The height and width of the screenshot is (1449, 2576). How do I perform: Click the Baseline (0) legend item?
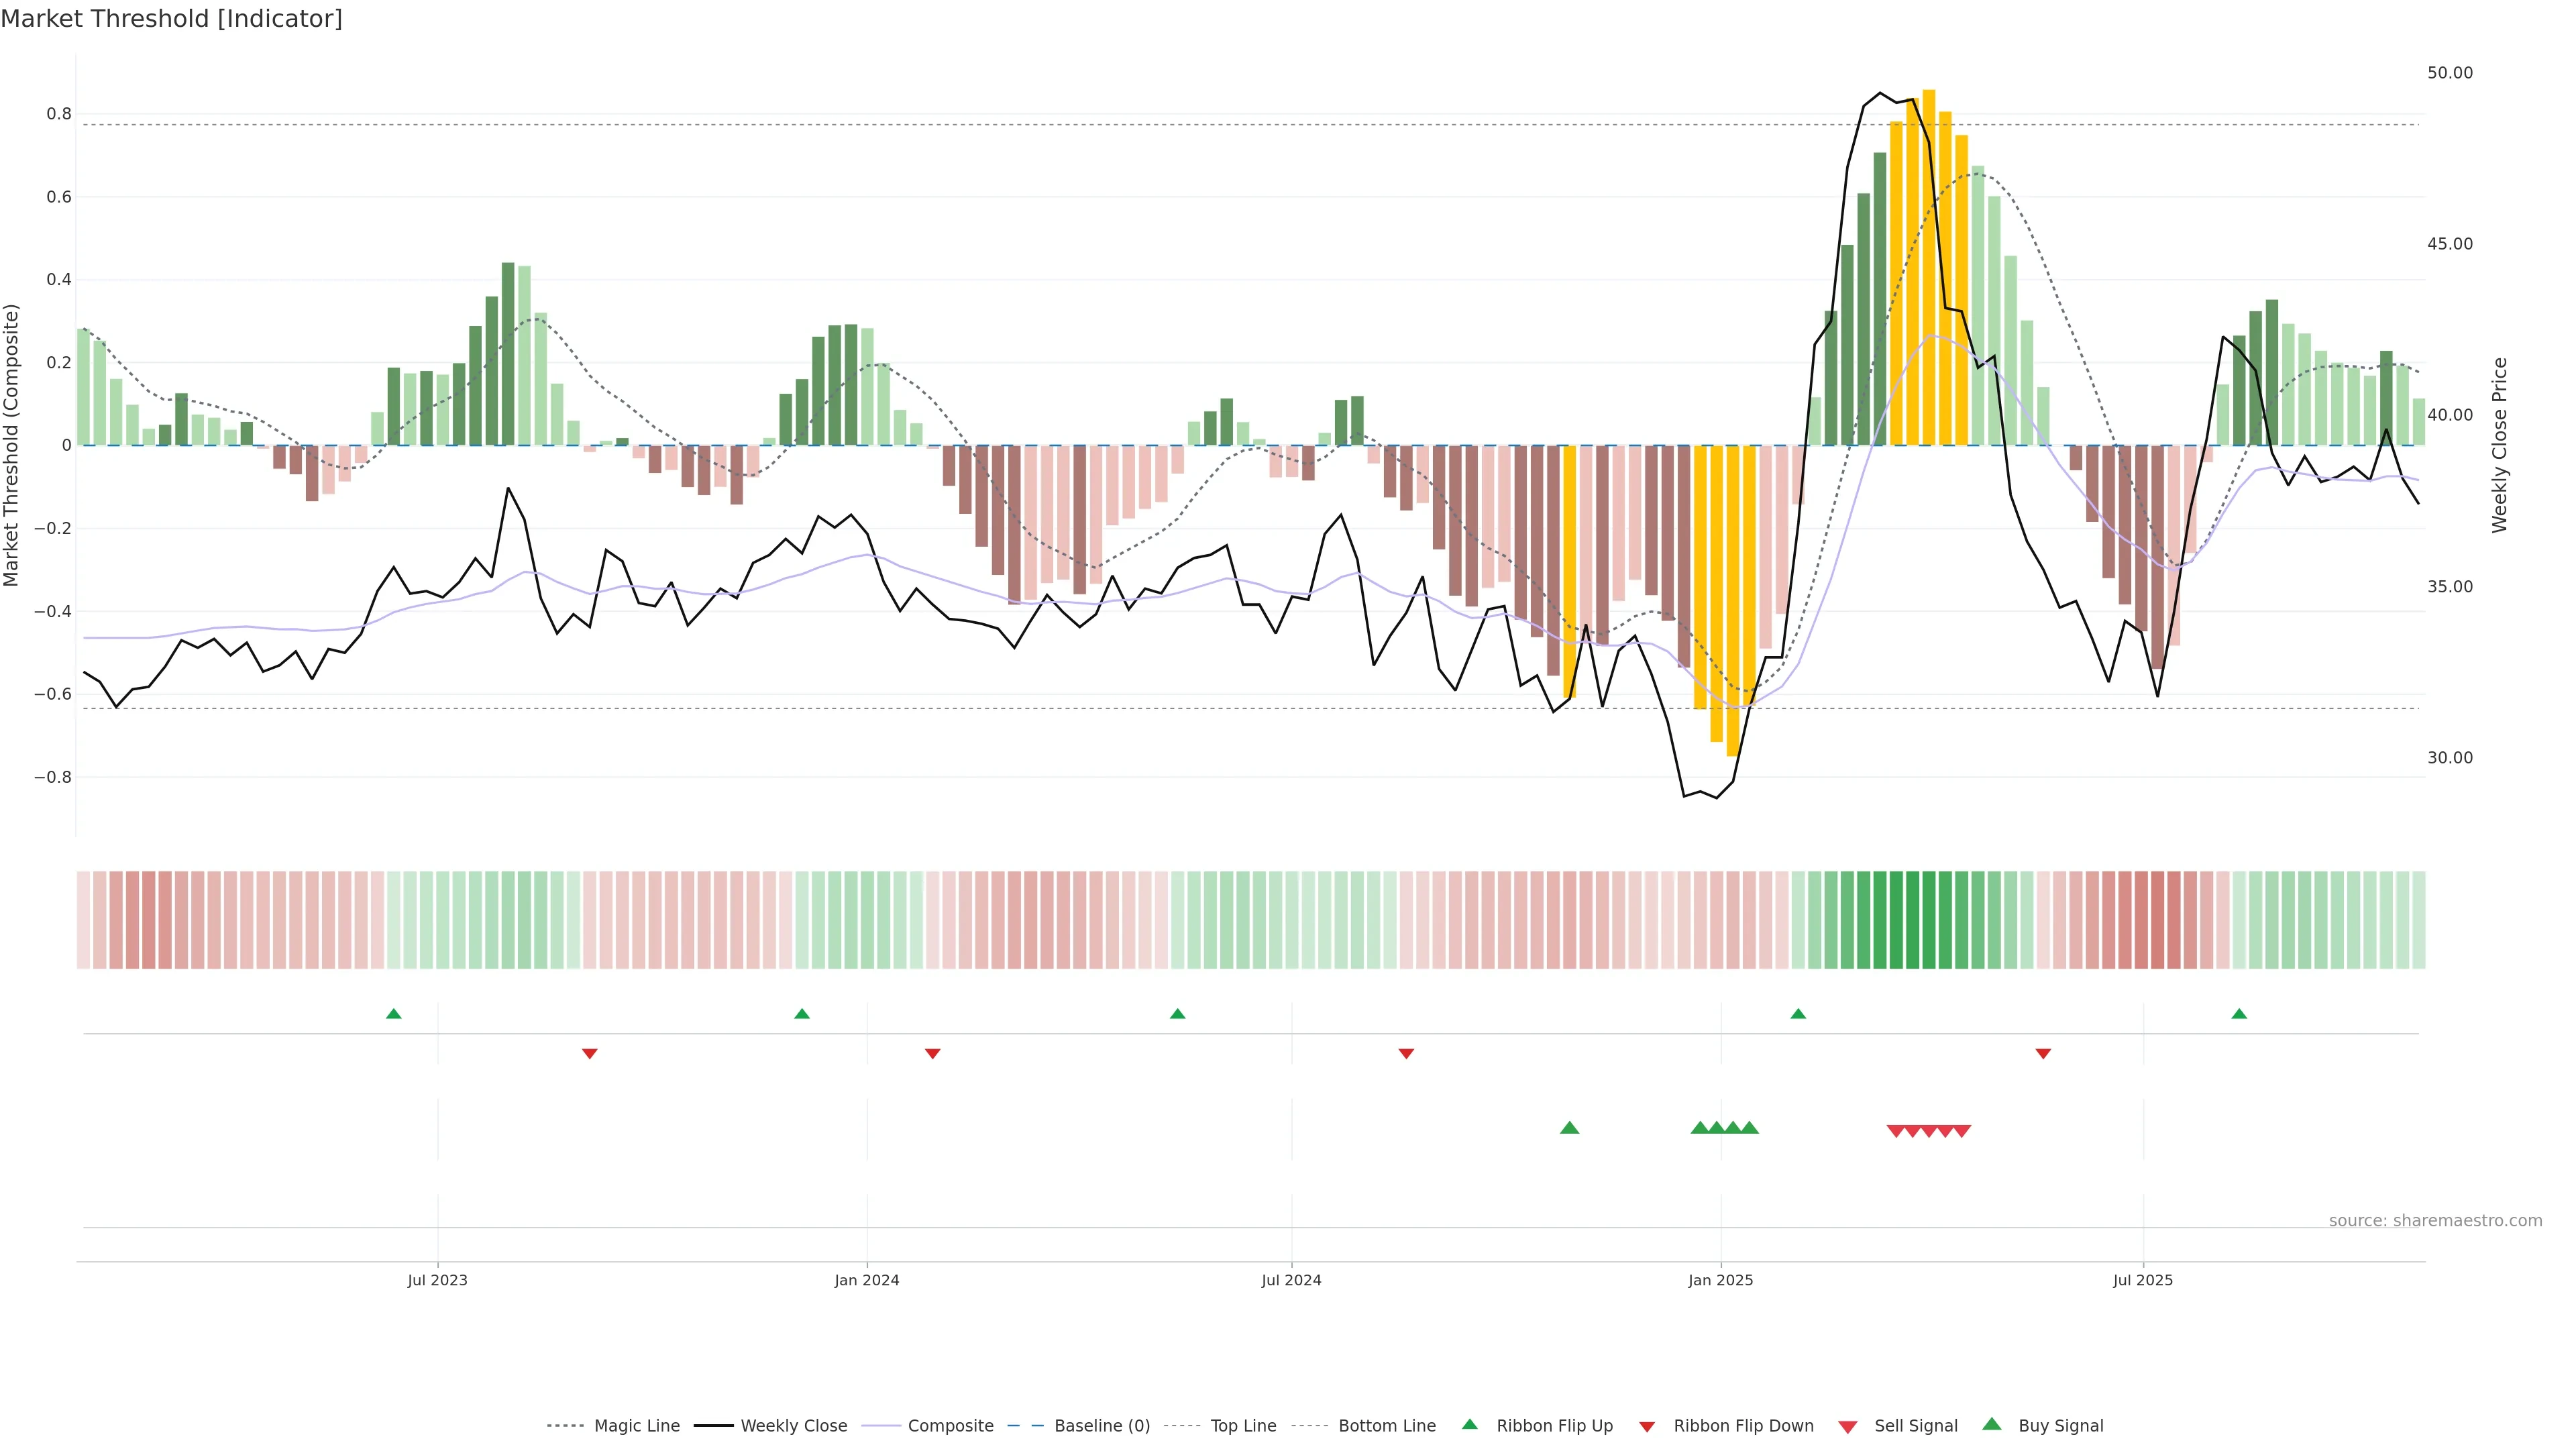pos(1101,1426)
